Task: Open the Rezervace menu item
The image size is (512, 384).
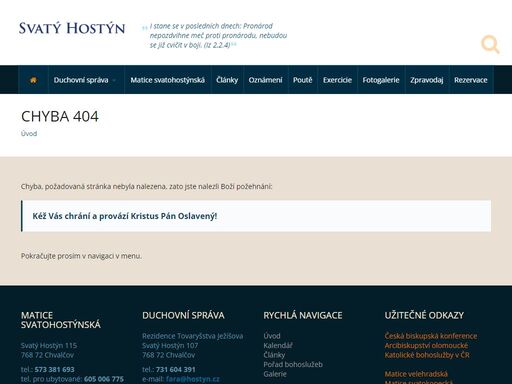Action: coord(470,80)
